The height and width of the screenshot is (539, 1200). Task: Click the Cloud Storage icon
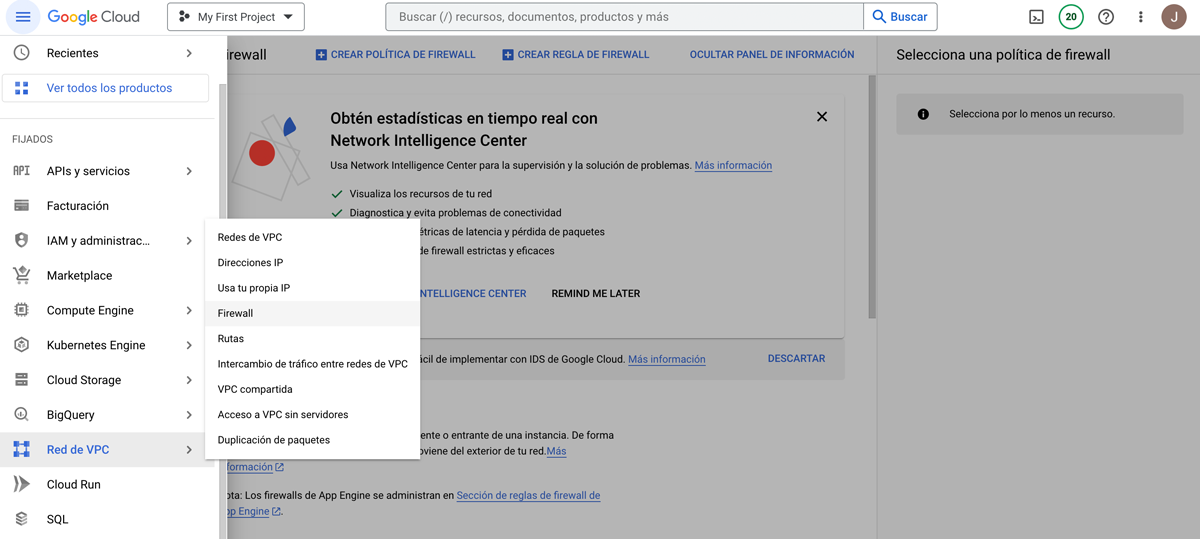coord(21,380)
